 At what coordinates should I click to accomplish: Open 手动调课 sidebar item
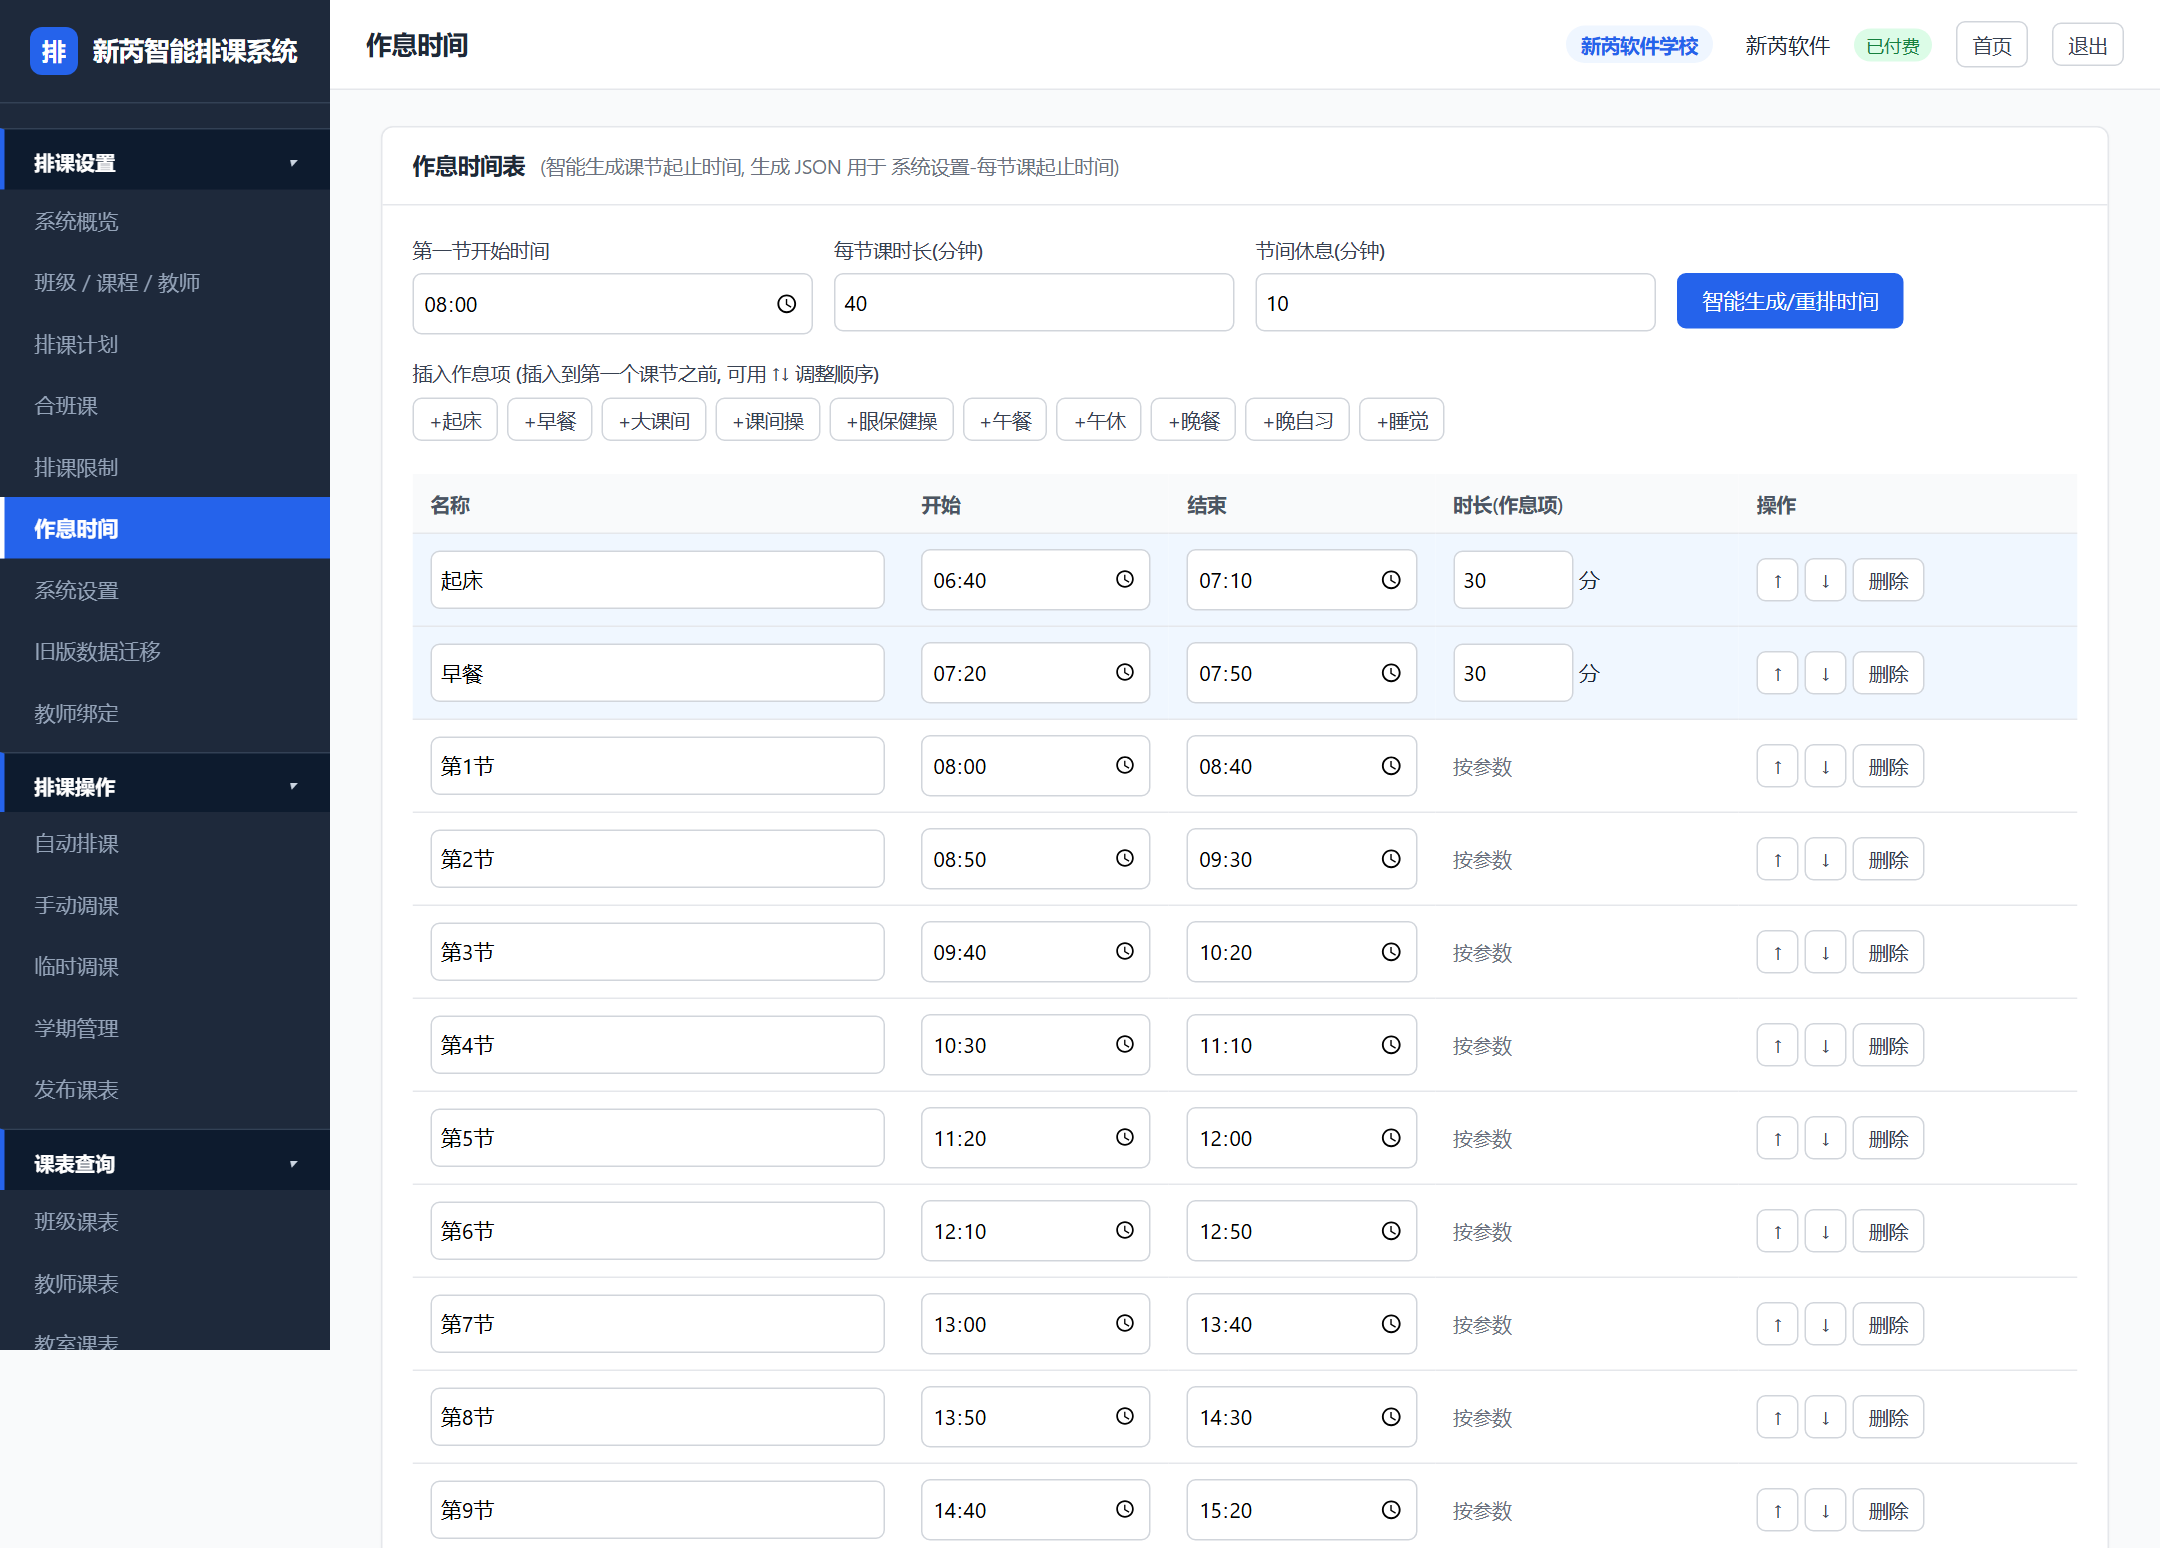[x=165, y=905]
